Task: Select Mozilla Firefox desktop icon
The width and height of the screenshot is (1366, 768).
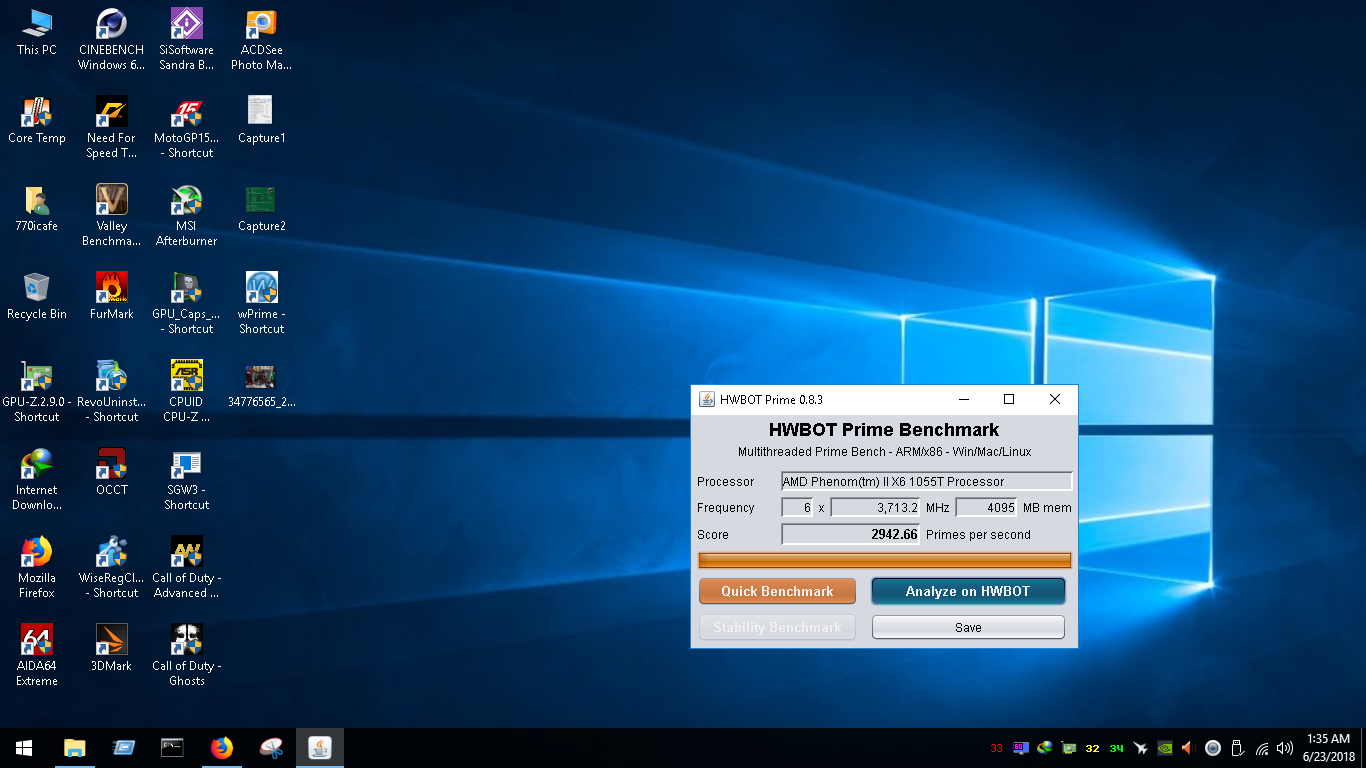Action: 37,568
